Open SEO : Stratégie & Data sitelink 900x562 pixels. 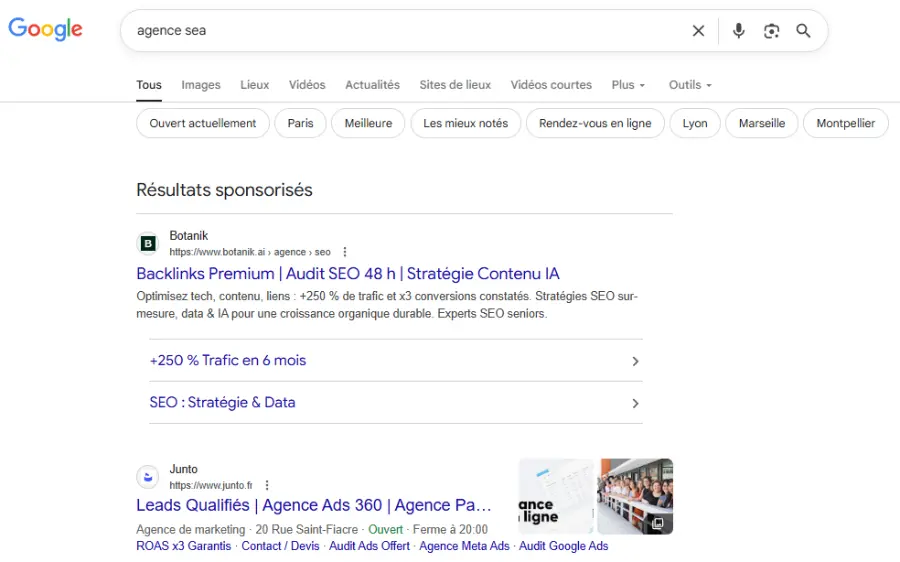222,402
